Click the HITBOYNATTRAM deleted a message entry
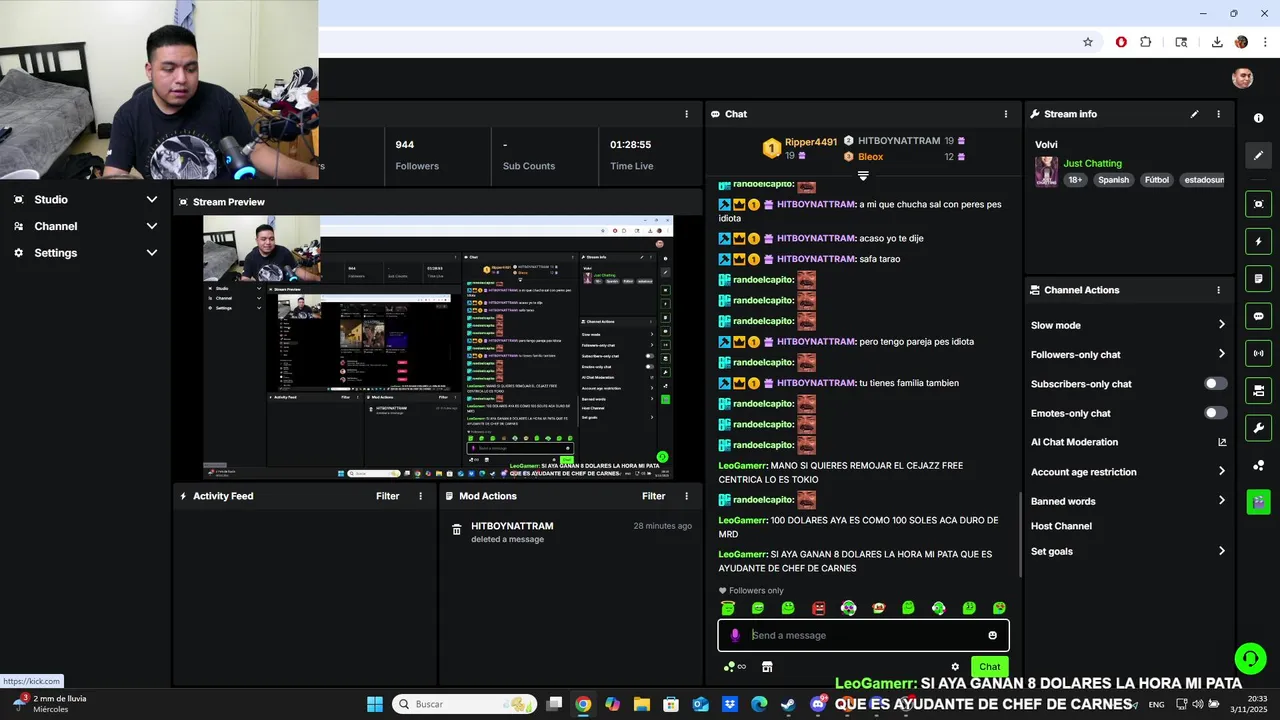The height and width of the screenshot is (720, 1280). click(570, 532)
